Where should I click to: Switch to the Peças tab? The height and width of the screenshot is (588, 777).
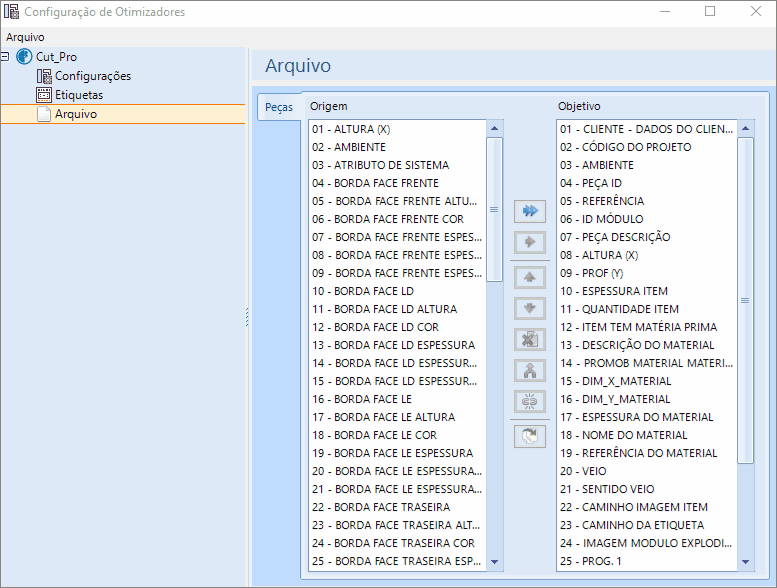pyautogui.click(x=279, y=108)
